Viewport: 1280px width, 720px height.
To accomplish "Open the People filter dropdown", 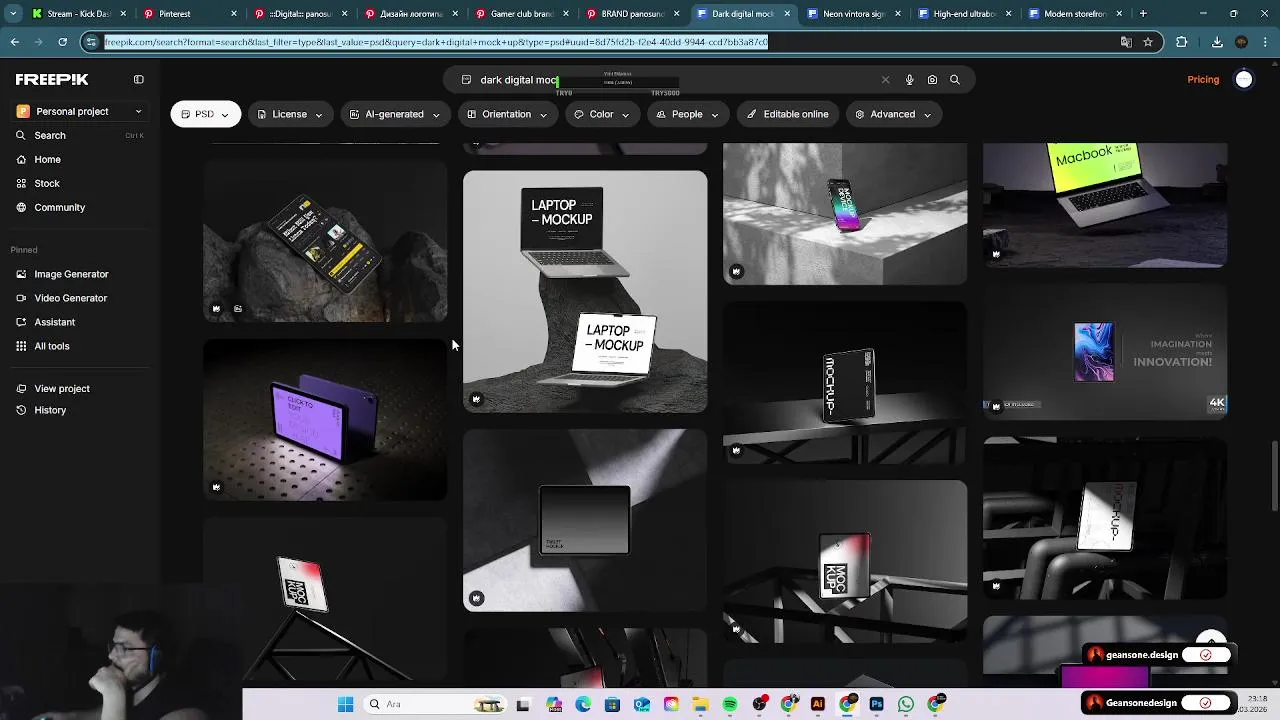I will [x=688, y=114].
